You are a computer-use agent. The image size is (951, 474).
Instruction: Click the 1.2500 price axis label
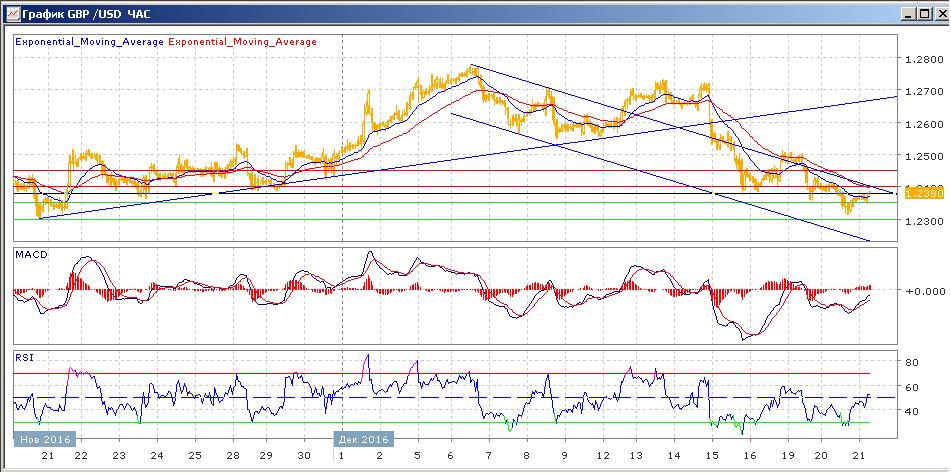tap(921, 157)
